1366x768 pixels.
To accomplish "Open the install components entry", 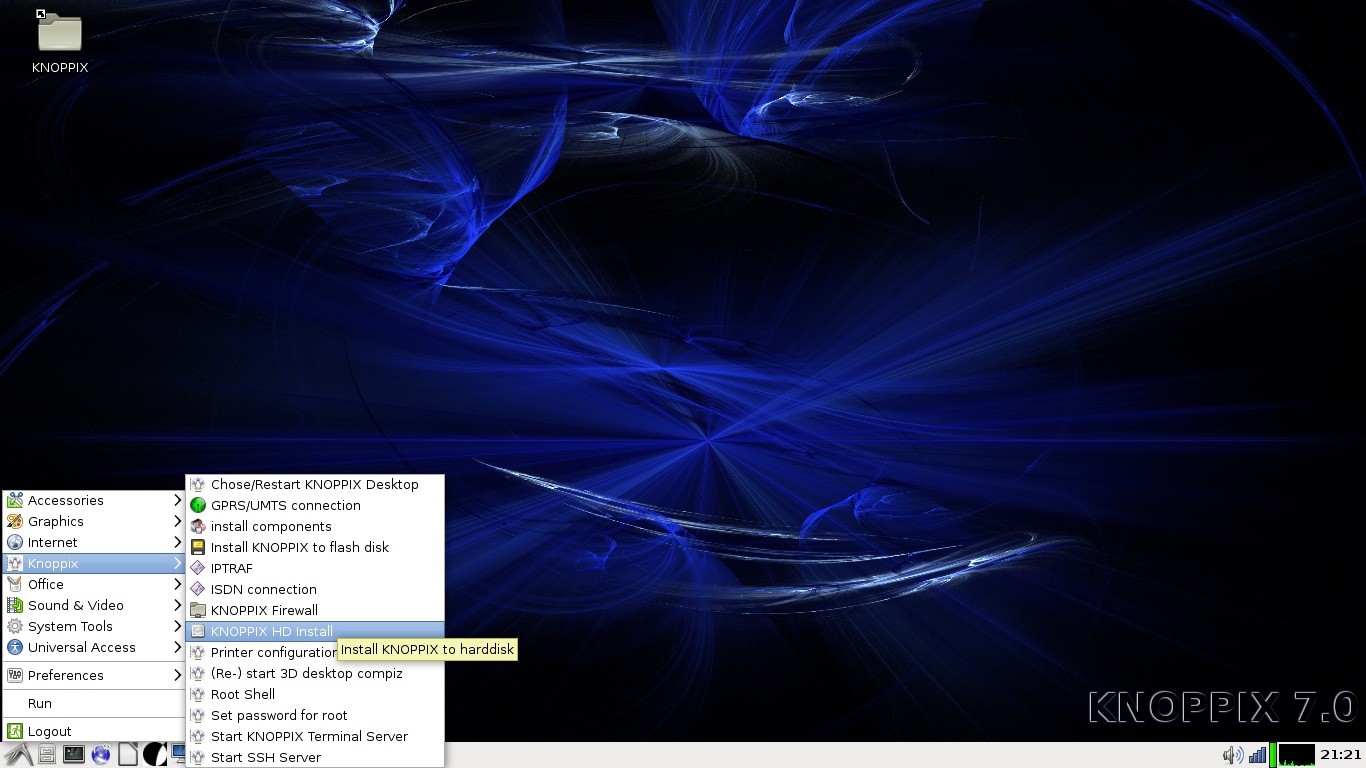I will pyautogui.click(x=315, y=526).
